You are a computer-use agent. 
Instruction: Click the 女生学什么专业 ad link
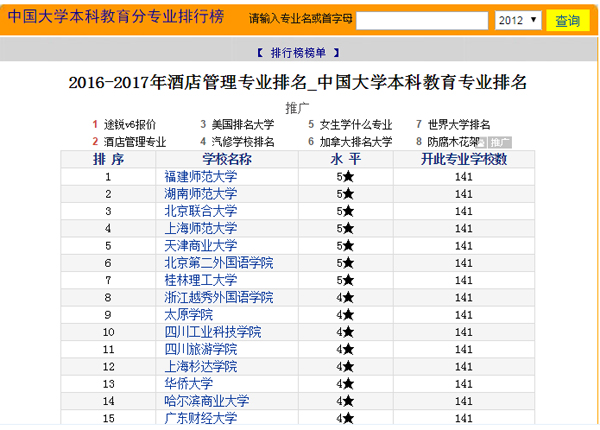coord(356,125)
